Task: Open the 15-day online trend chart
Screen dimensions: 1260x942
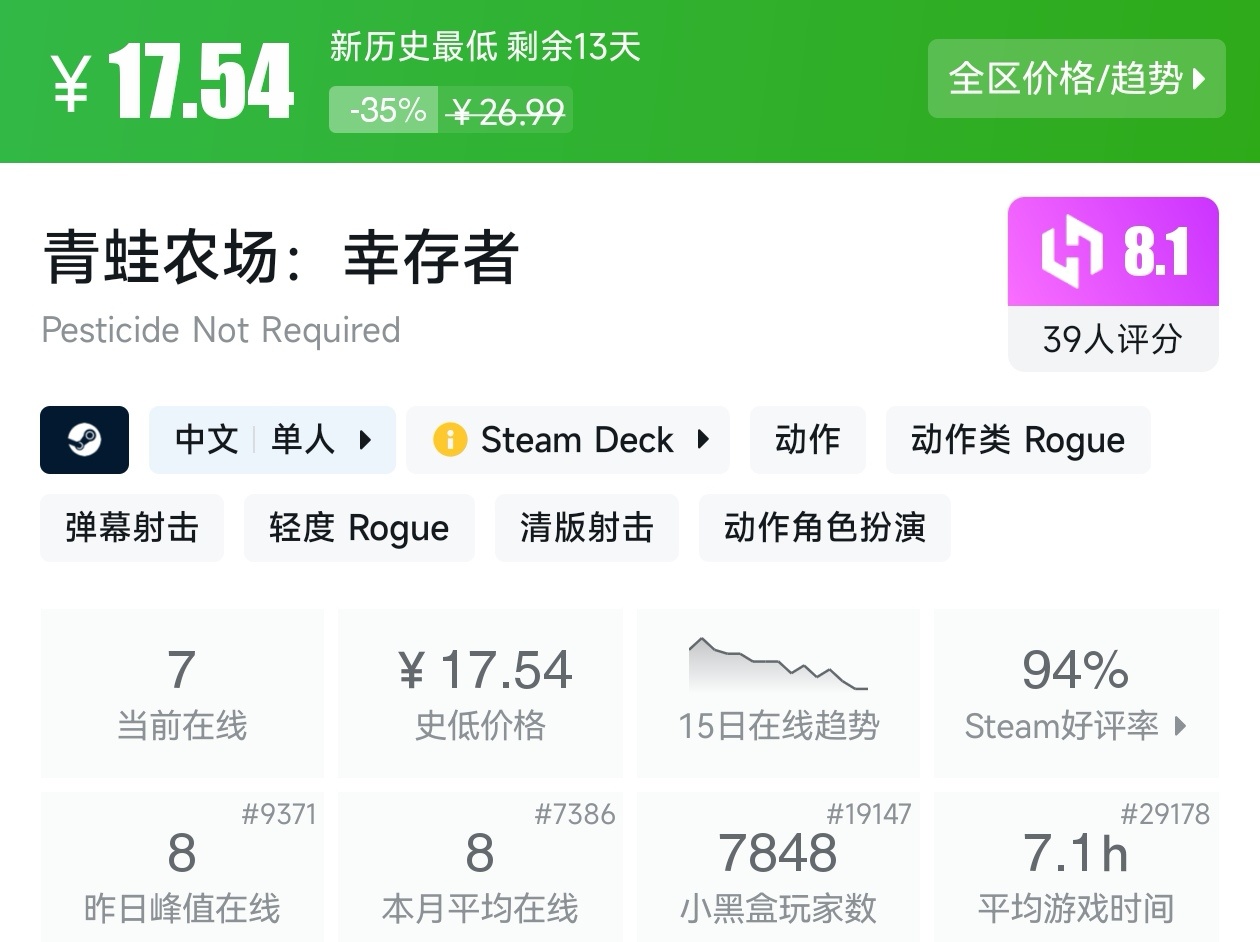Action: 778,692
